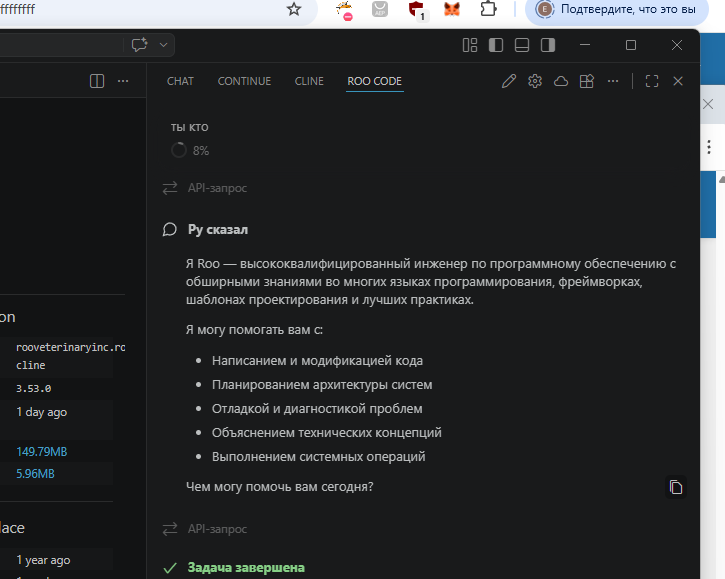
Task: Open editor more actions ellipsis
Action: point(123,81)
